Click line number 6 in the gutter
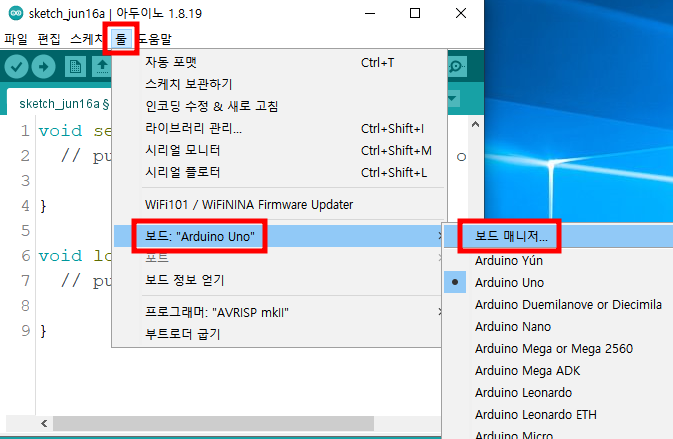The image size is (673, 439). pos(26,256)
